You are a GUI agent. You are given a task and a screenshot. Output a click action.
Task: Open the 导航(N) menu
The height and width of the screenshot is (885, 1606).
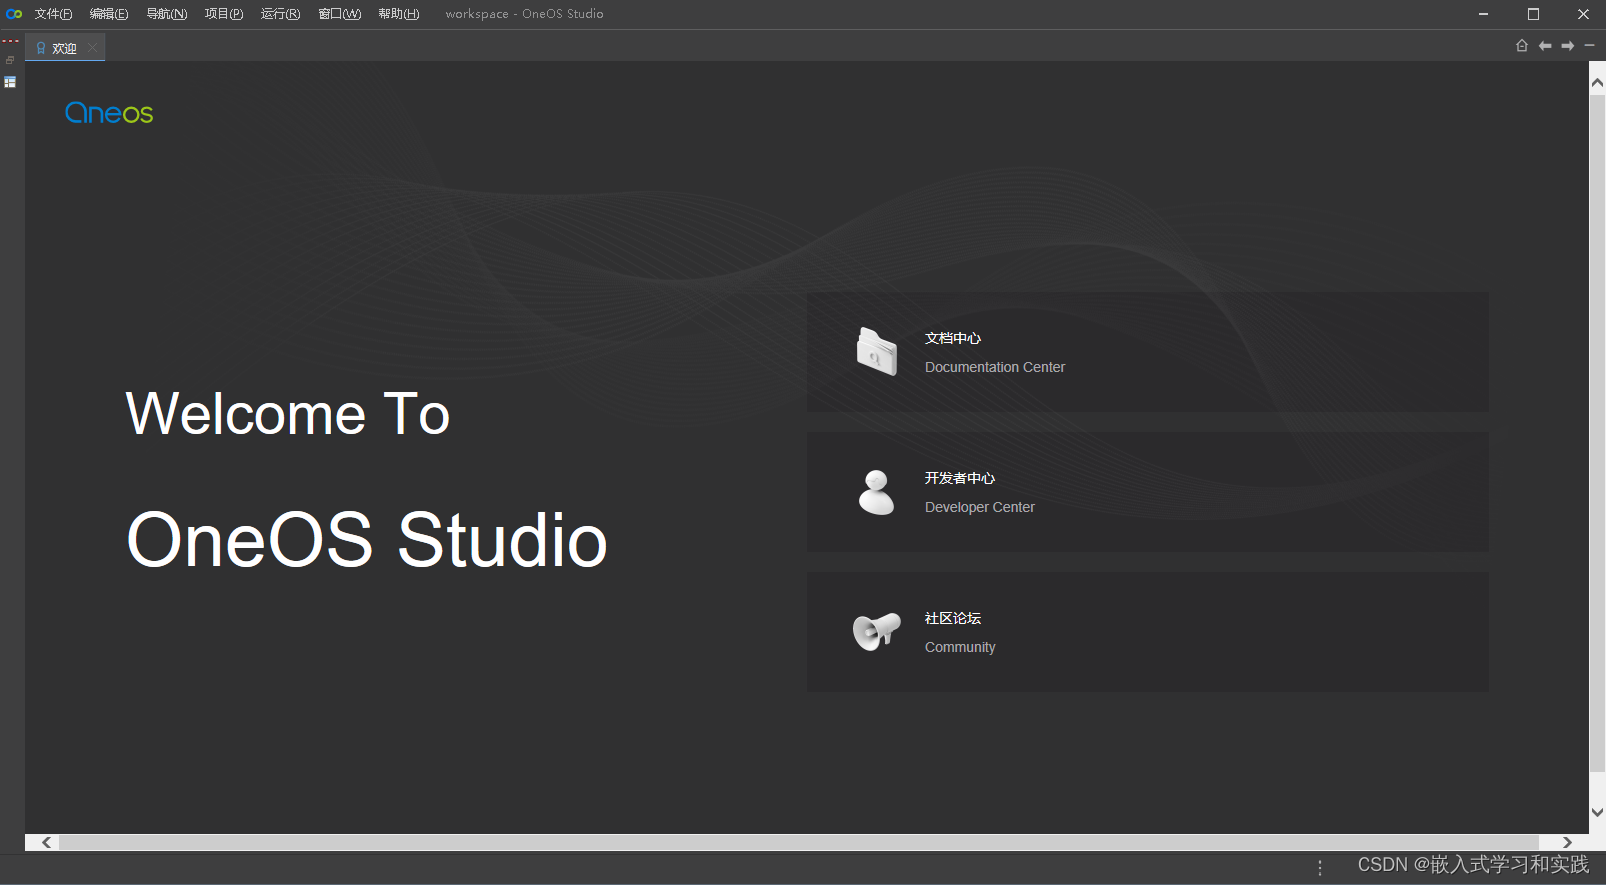(166, 14)
